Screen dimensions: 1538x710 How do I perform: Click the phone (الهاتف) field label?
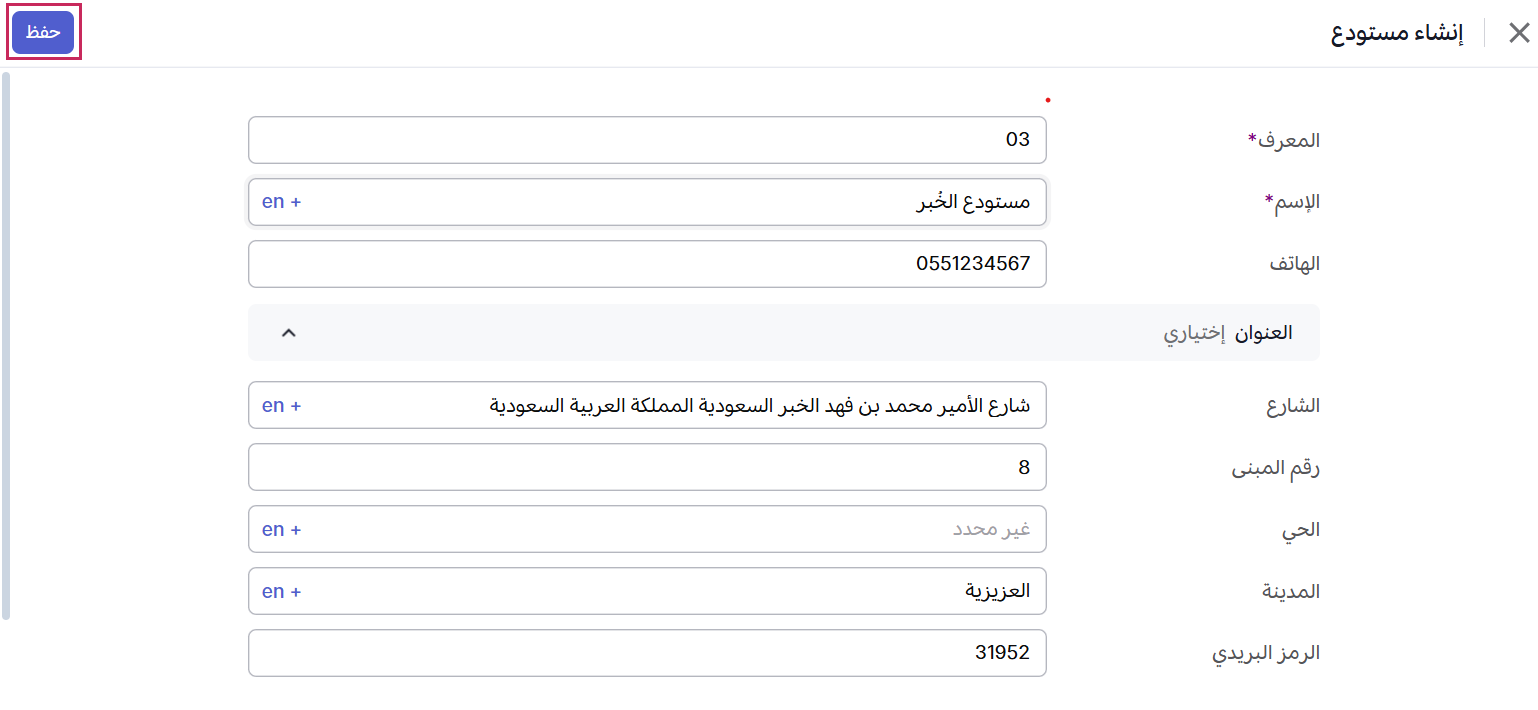(1294, 264)
